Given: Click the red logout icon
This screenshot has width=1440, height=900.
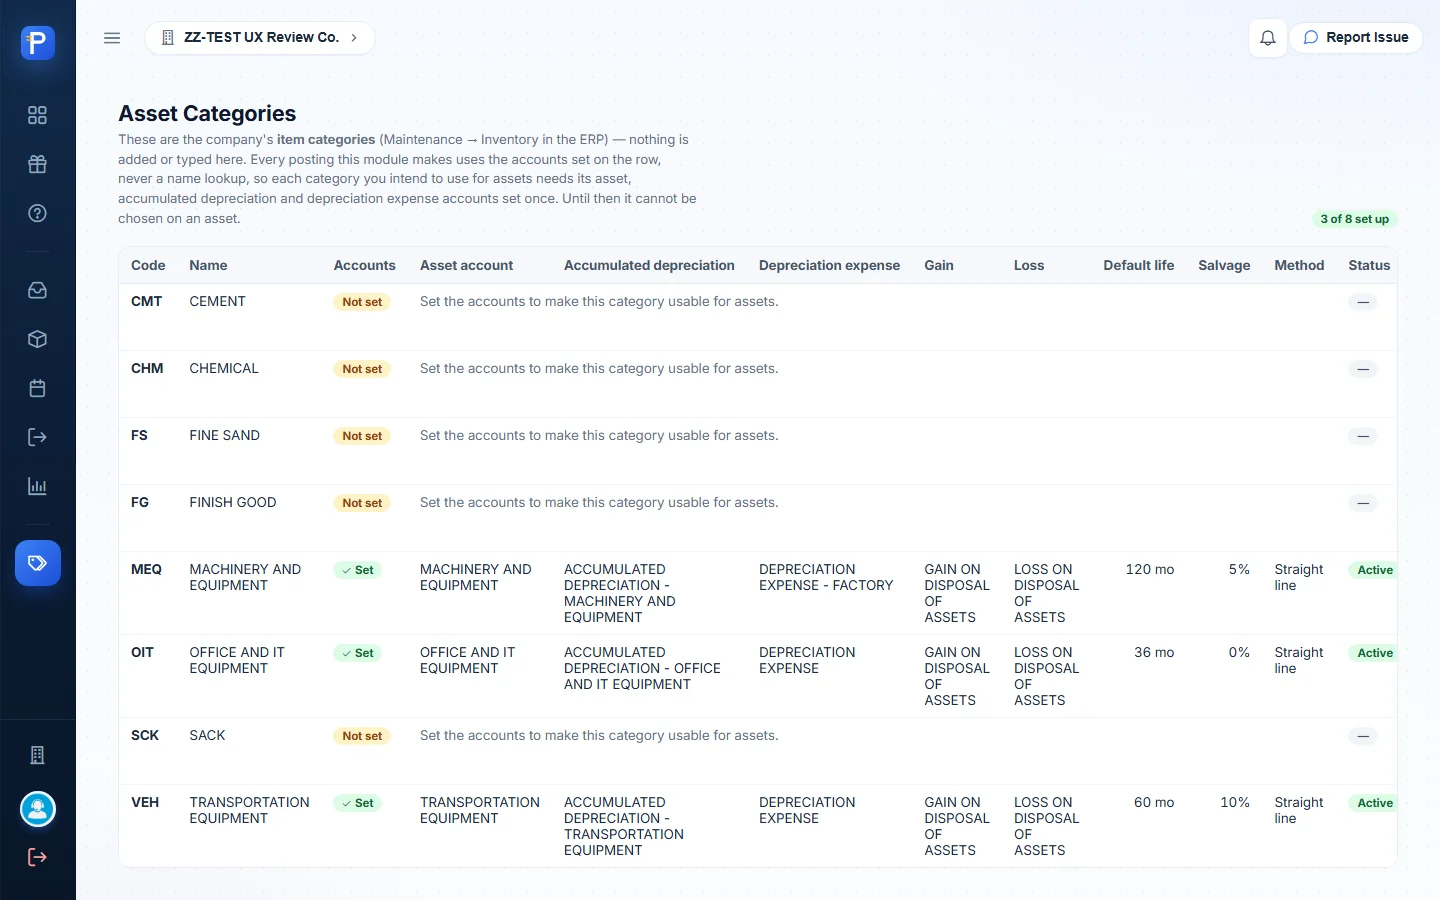Looking at the screenshot, I should (37, 857).
